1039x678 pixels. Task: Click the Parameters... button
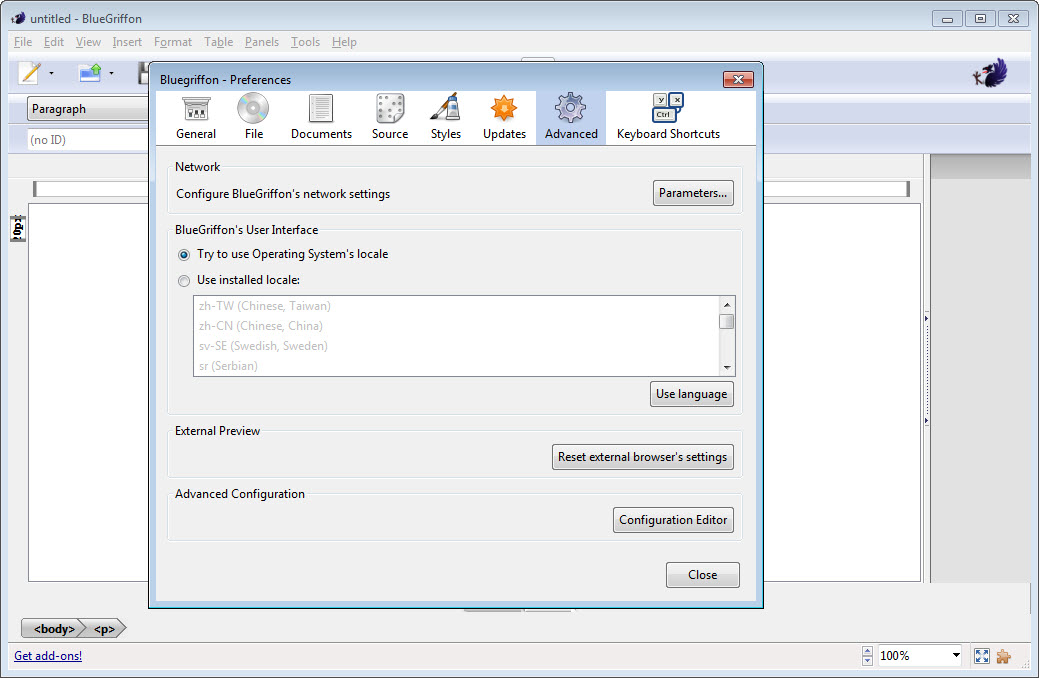pos(693,194)
